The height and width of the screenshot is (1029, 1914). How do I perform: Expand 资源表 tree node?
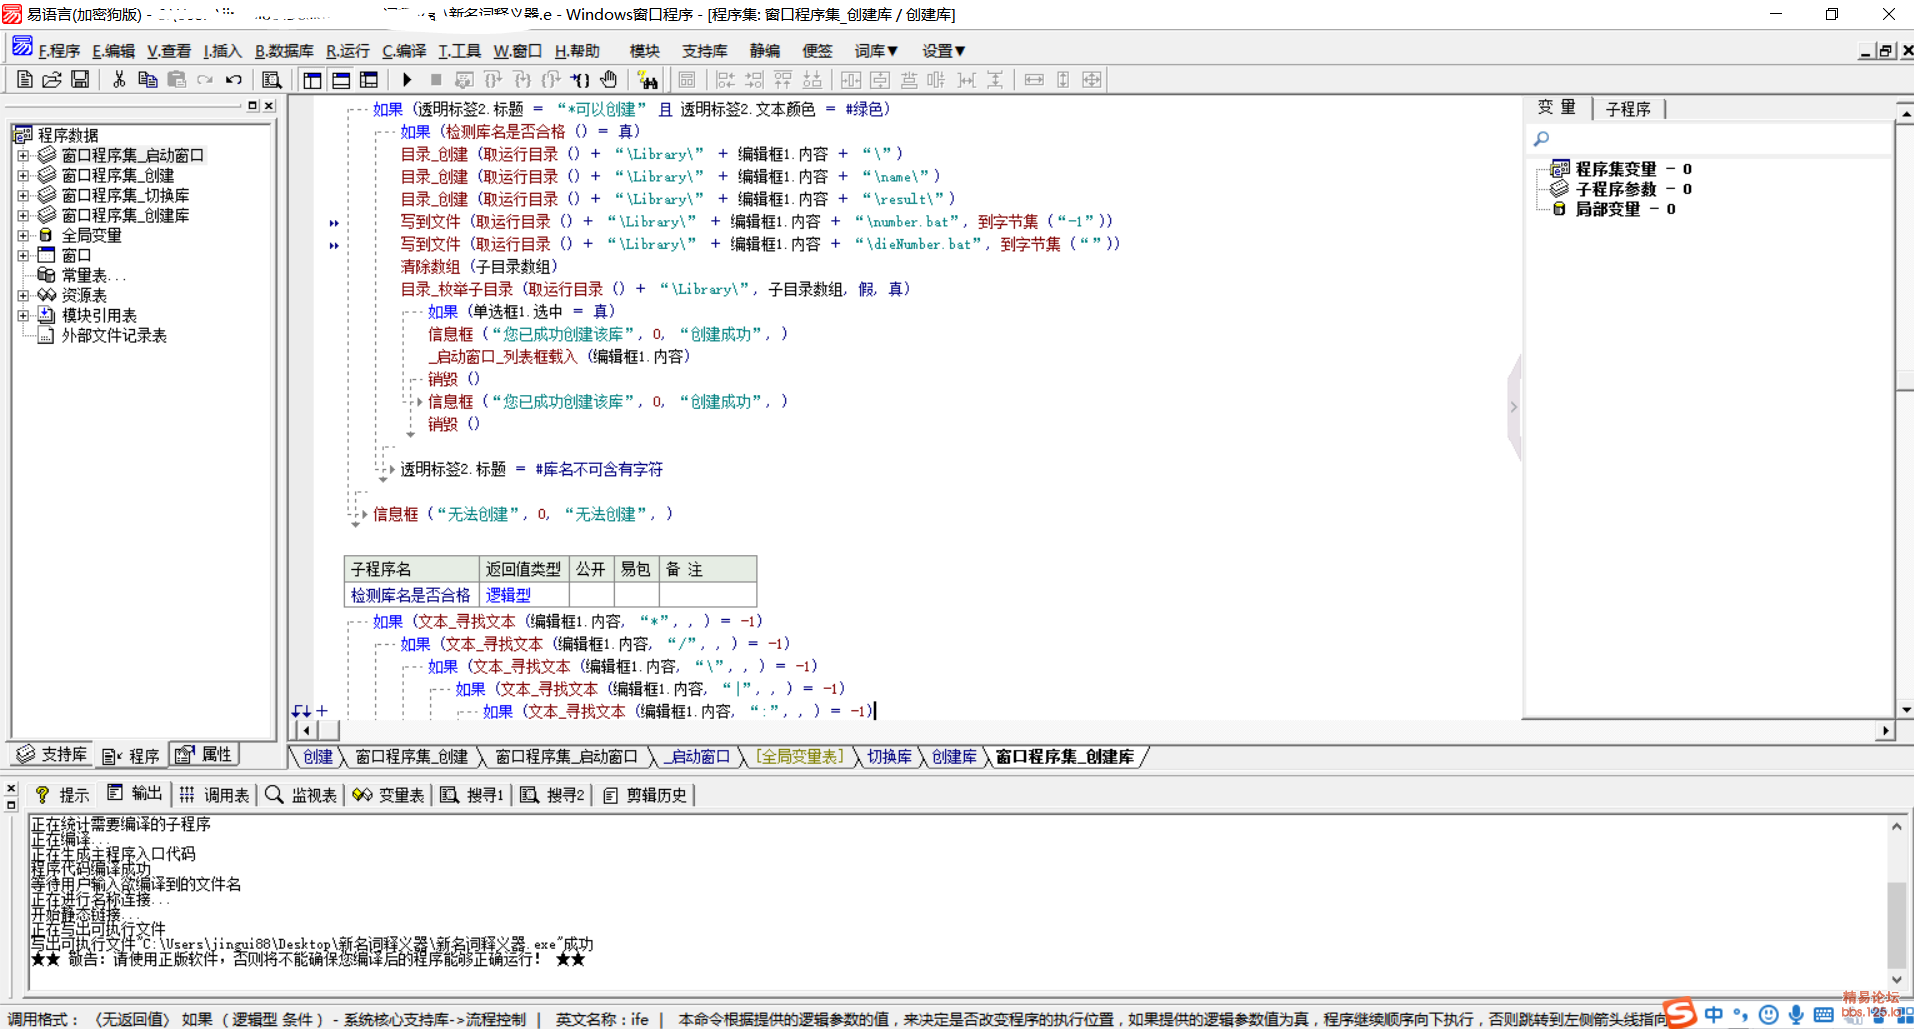click(23, 295)
